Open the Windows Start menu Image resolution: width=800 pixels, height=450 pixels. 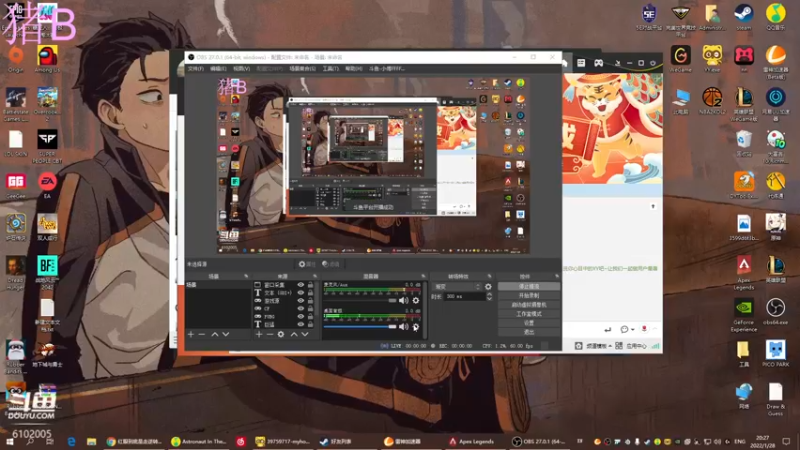point(9,442)
